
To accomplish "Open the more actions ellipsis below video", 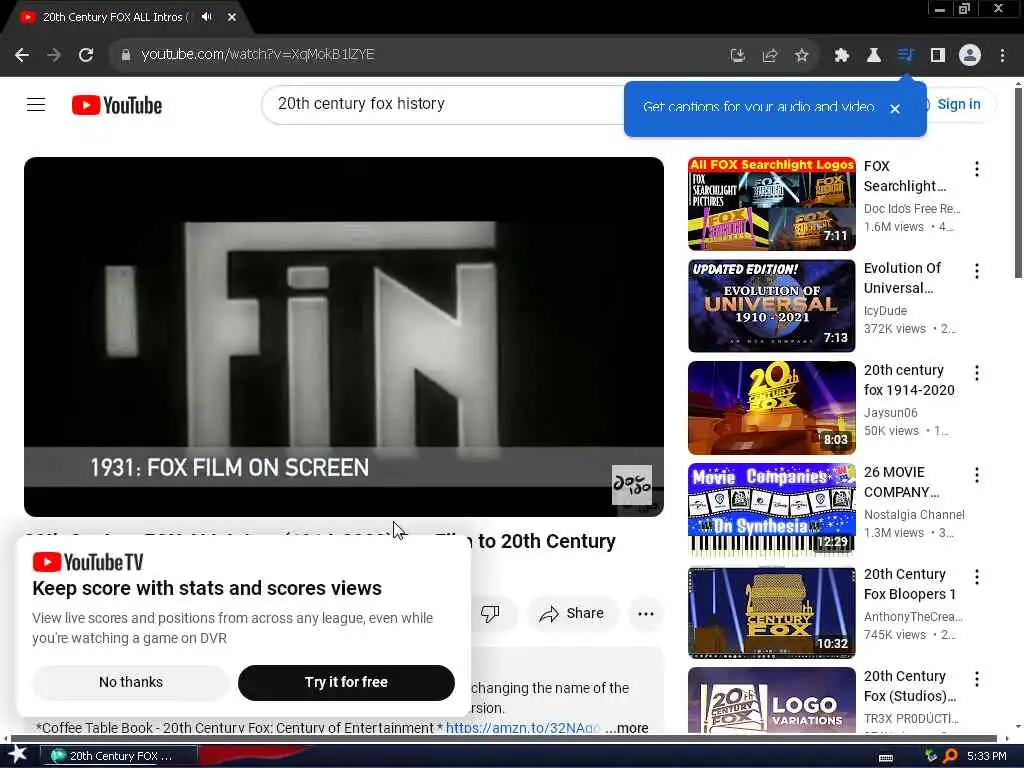I will click(x=646, y=613).
